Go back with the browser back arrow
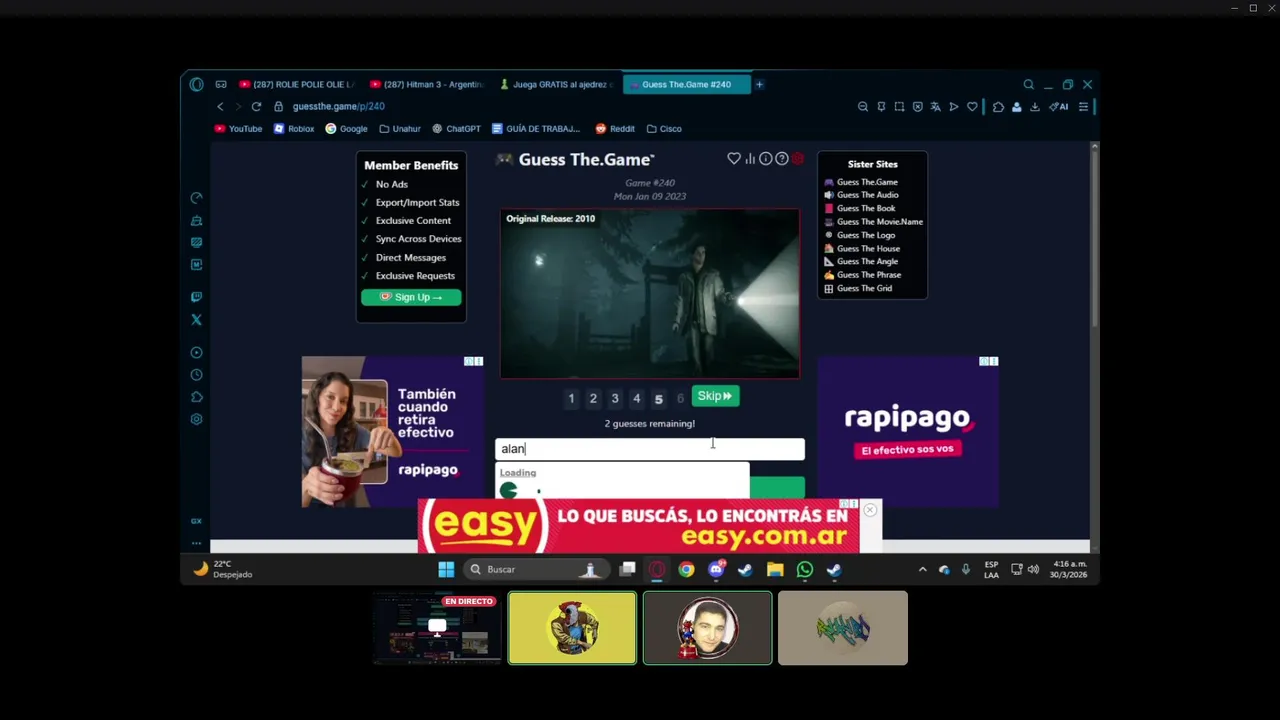 pyautogui.click(x=220, y=107)
